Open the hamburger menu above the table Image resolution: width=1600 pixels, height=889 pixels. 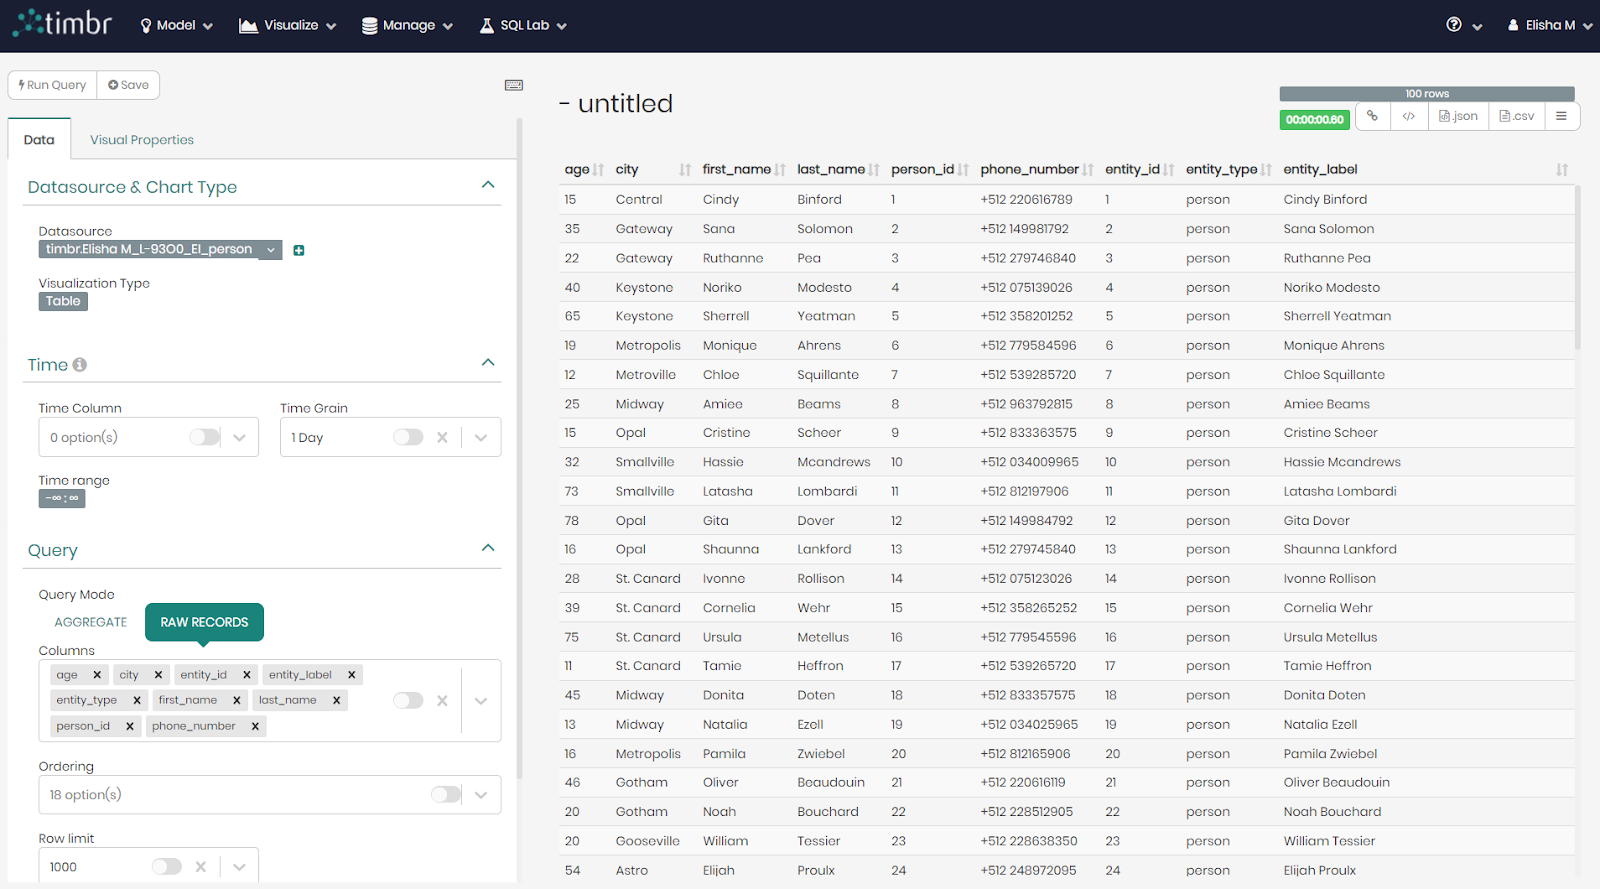click(1561, 116)
